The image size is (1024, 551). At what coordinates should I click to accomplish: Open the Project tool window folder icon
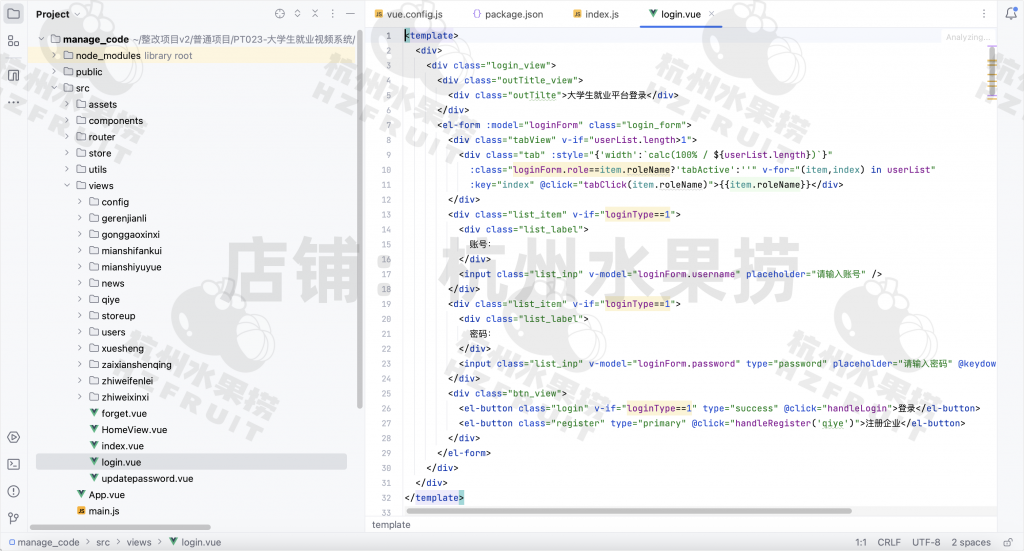point(13,14)
